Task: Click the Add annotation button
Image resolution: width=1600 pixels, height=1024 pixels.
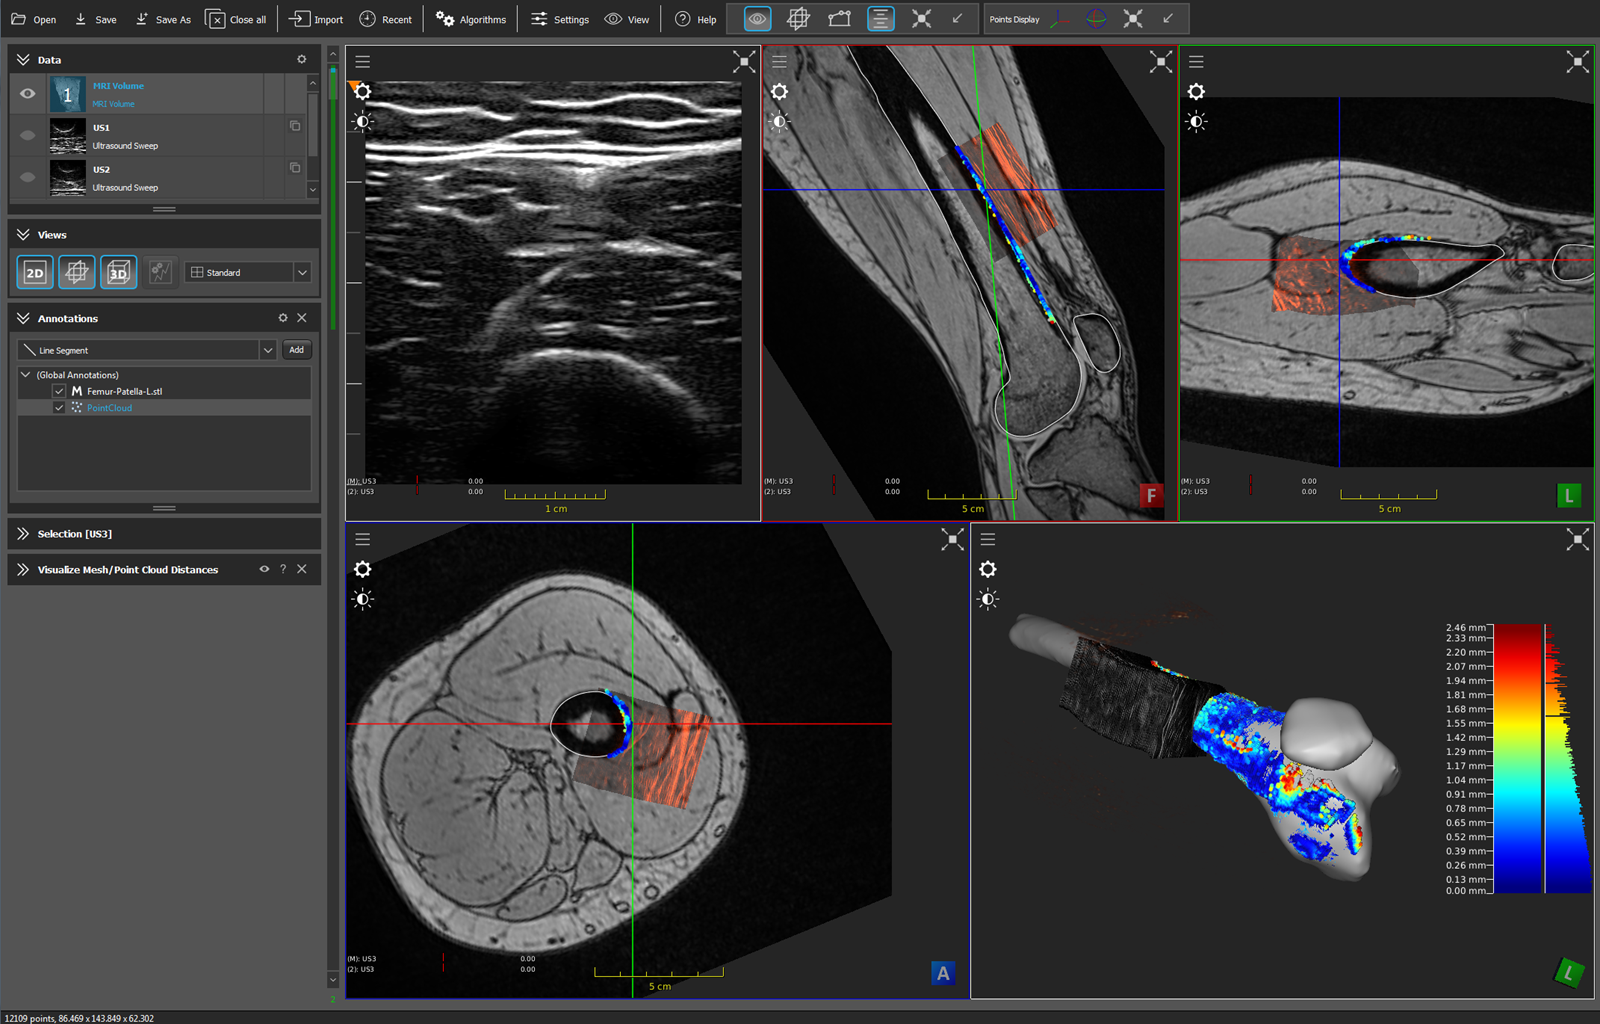Action: [296, 350]
